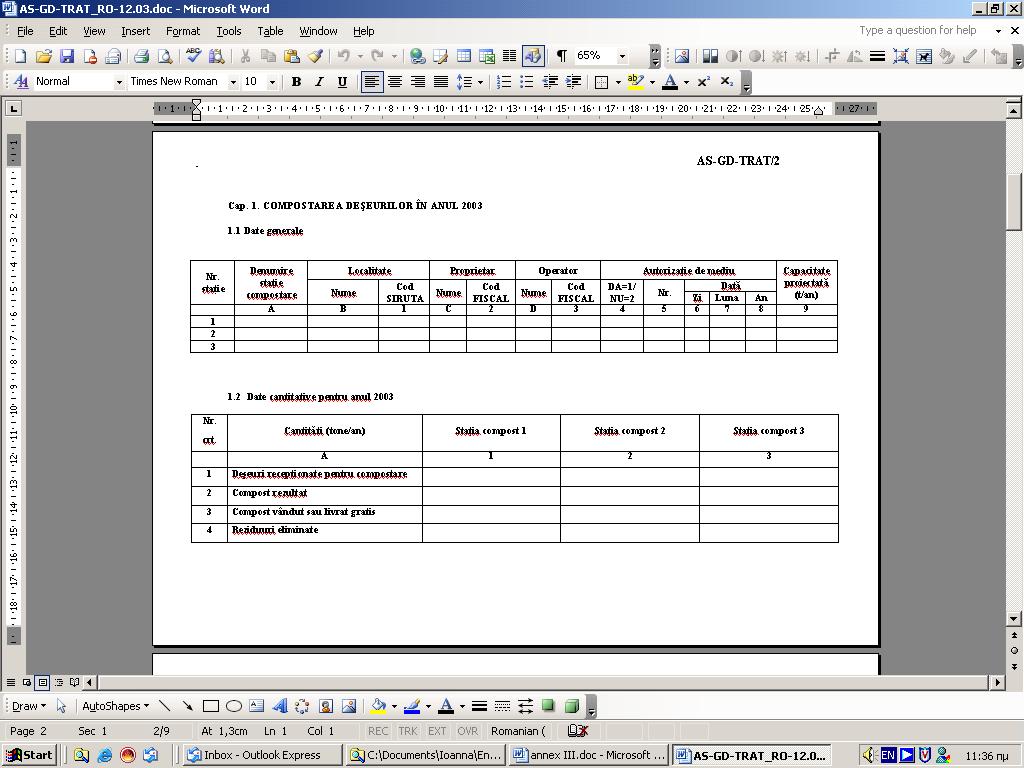This screenshot has height=768, width=1024.
Task: Open Print Preview
Action: point(165,56)
